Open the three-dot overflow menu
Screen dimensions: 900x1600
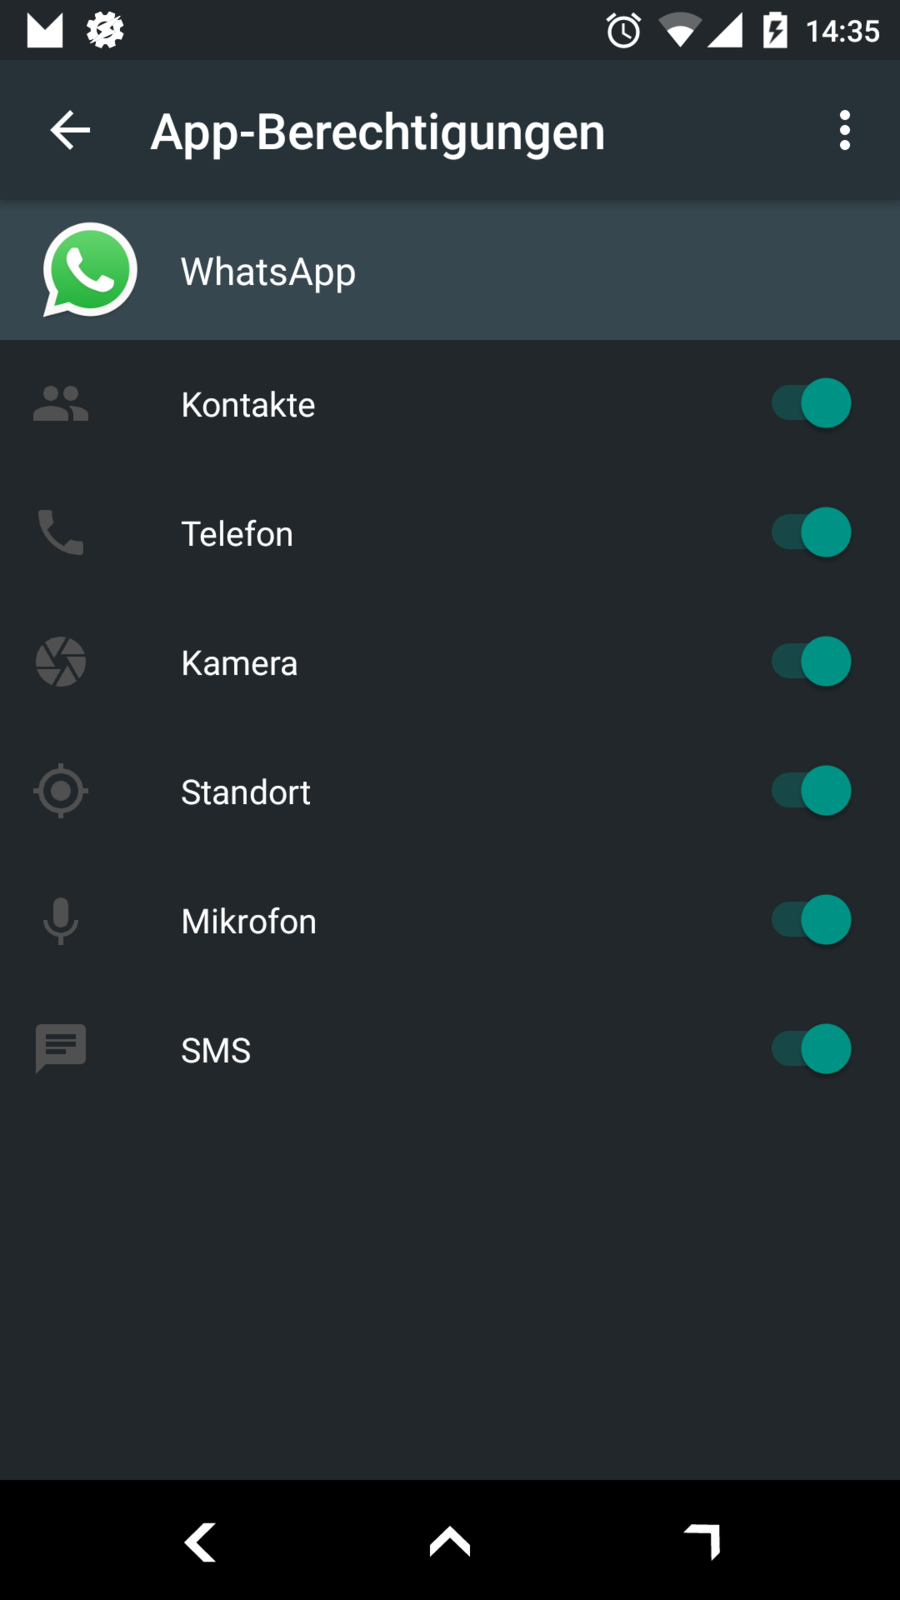845,131
